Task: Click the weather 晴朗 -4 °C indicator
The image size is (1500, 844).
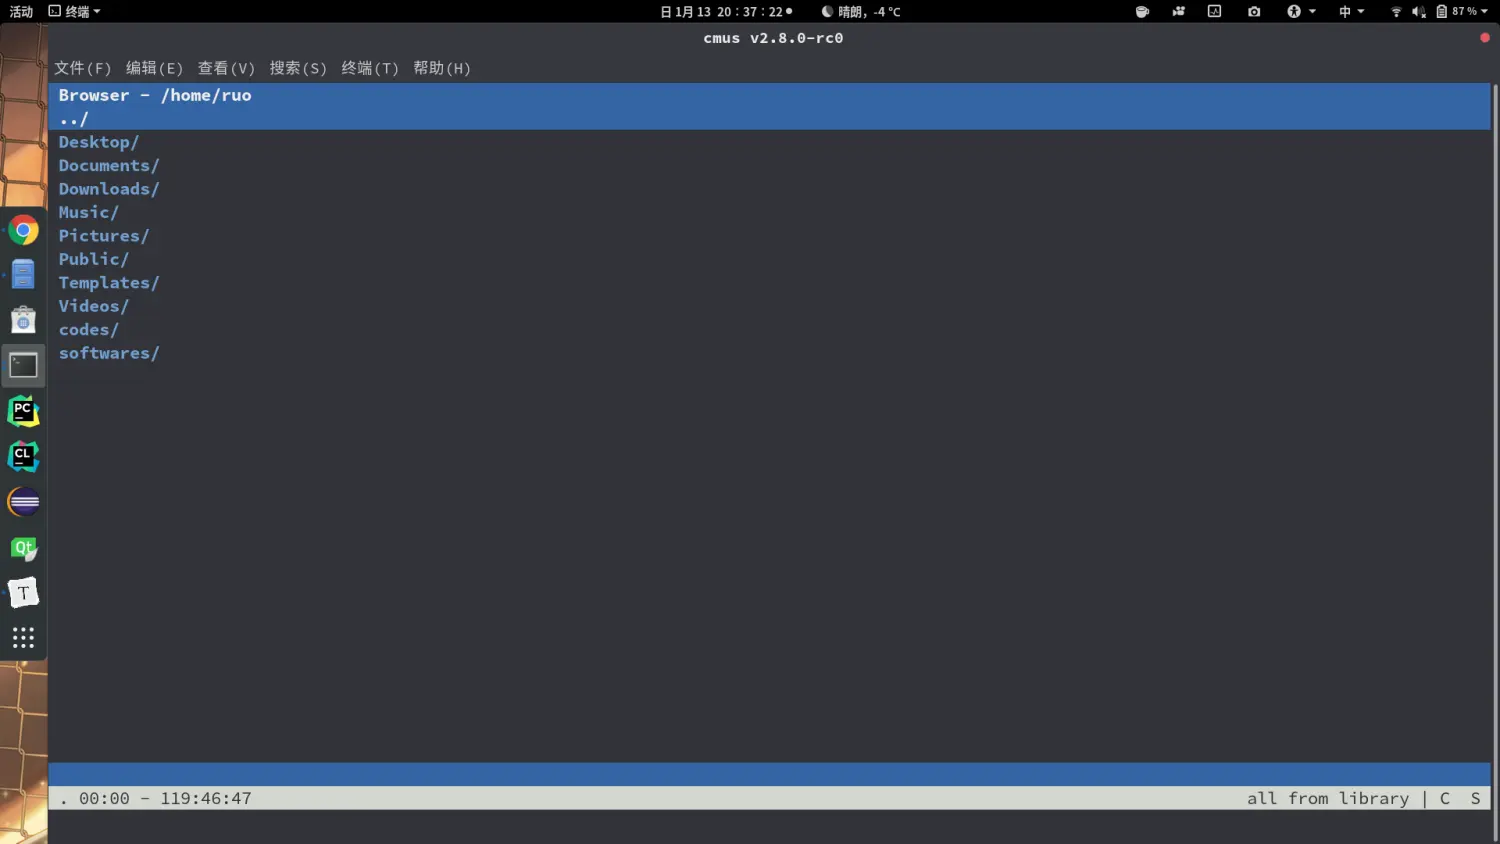Action: pyautogui.click(x=861, y=12)
